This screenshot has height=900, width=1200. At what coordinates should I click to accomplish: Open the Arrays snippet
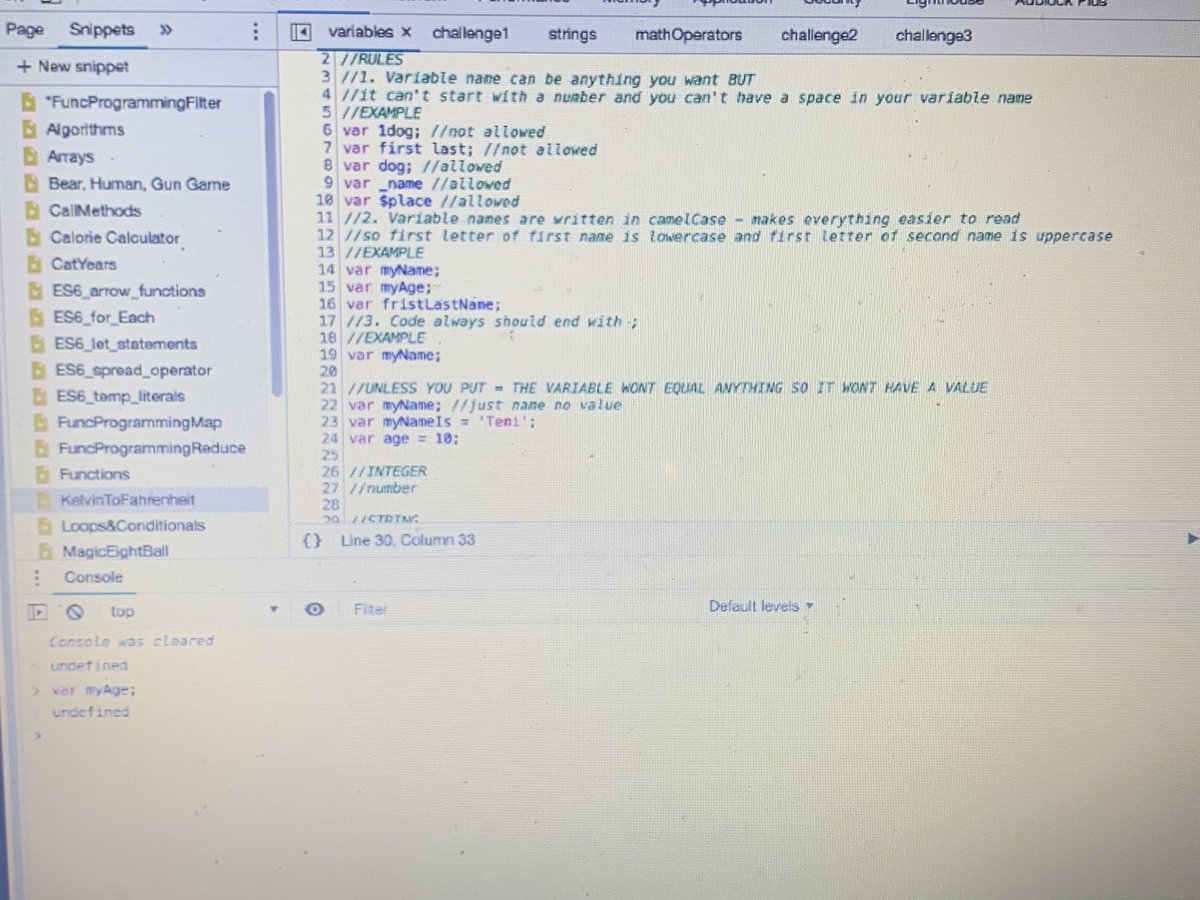click(70, 157)
